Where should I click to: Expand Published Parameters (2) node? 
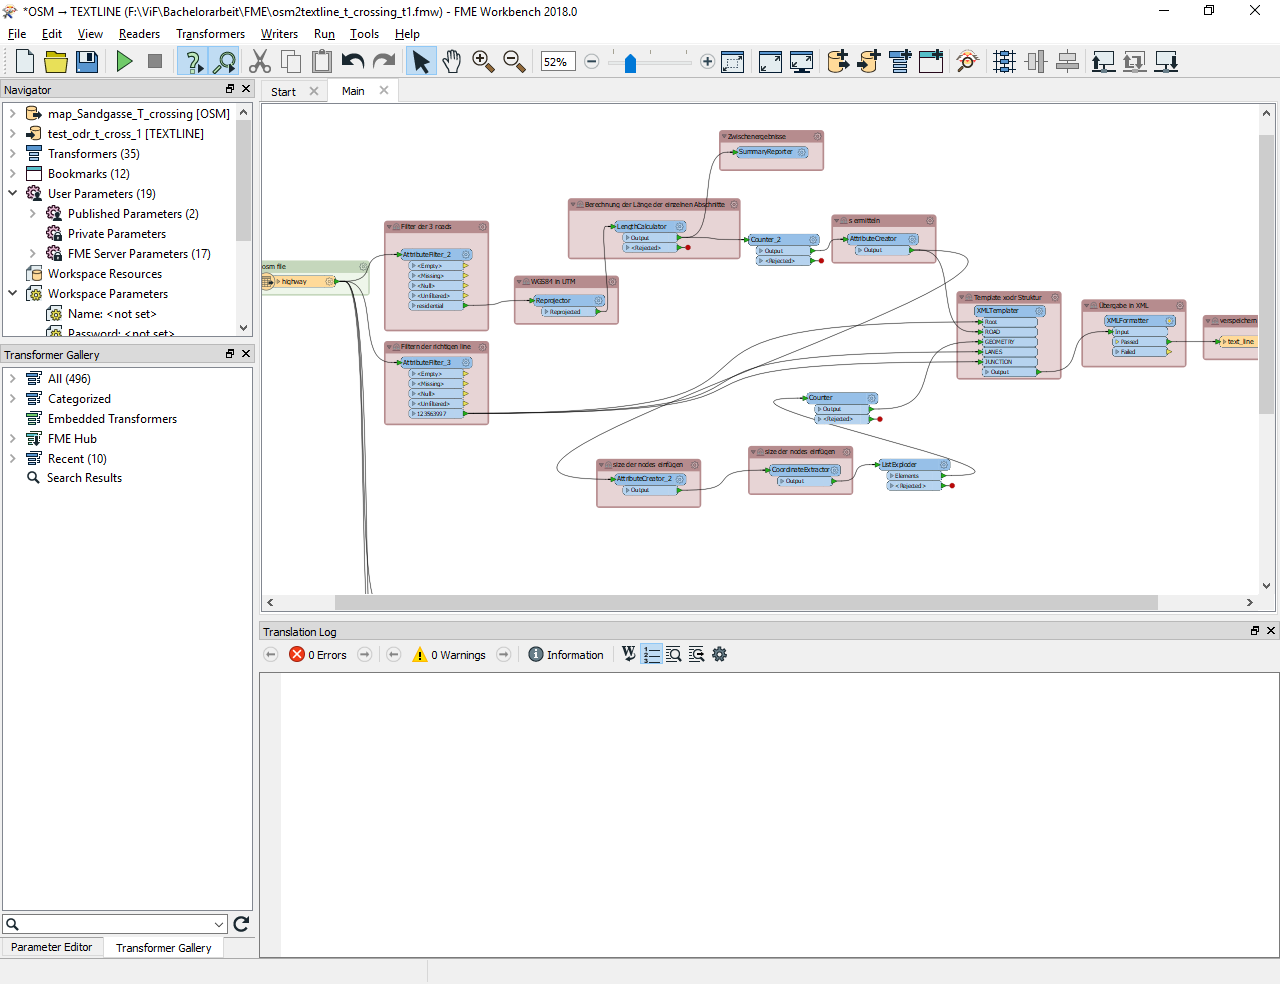pyautogui.click(x=32, y=214)
